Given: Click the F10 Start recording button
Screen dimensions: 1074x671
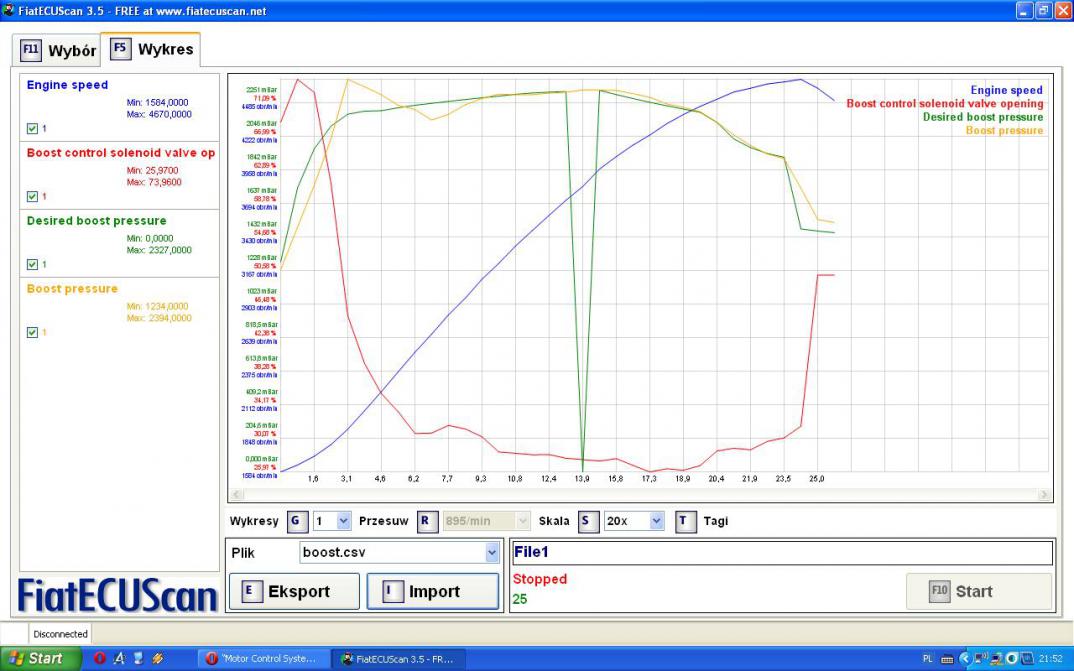Looking at the screenshot, I should [979, 592].
